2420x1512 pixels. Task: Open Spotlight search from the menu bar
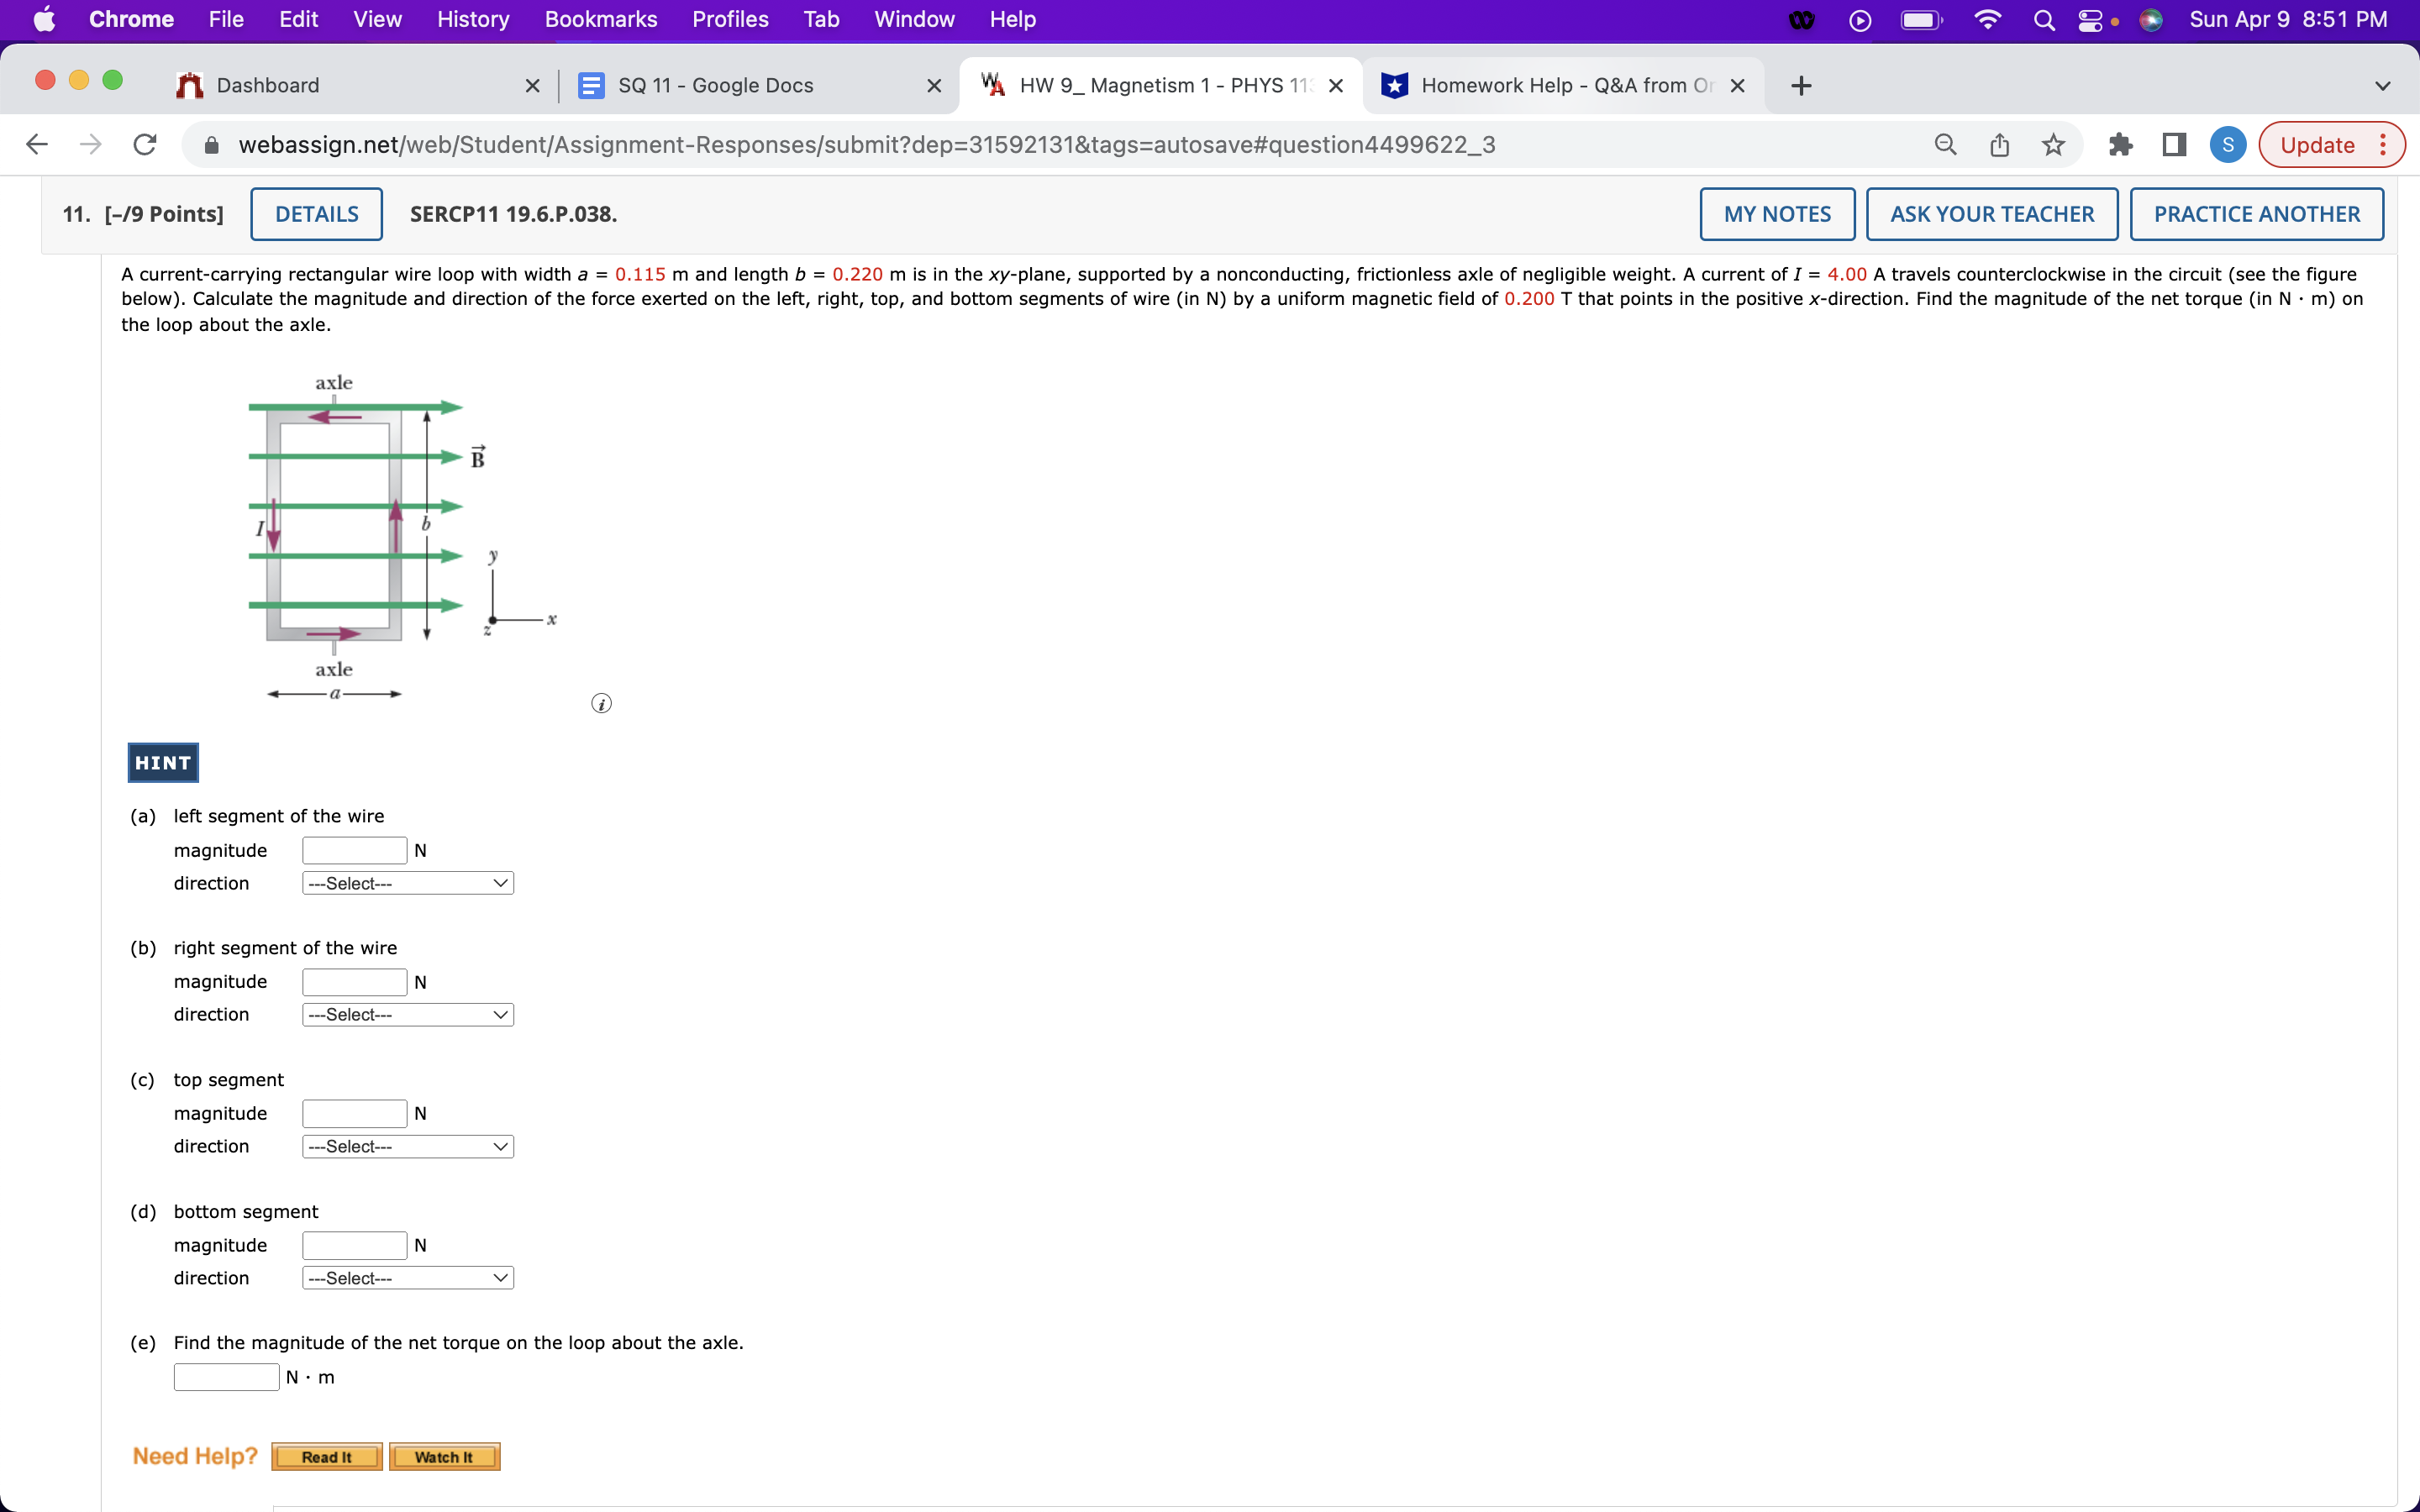point(2044,19)
